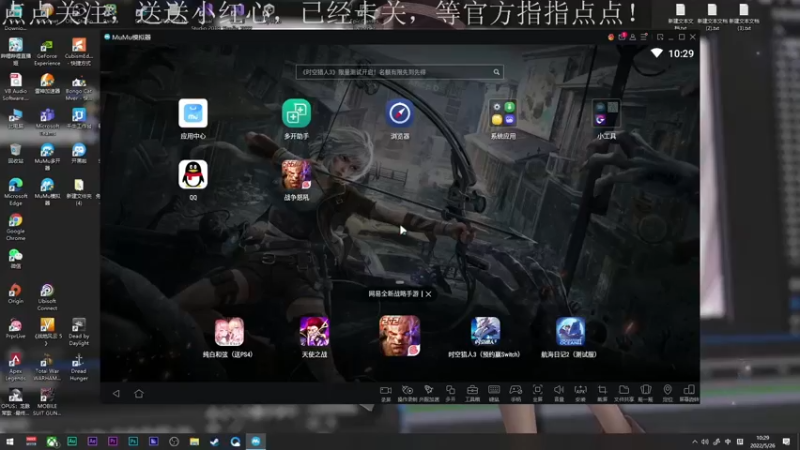
Task: Click the 截屏 screenshot crop tool
Action: click(x=602, y=392)
